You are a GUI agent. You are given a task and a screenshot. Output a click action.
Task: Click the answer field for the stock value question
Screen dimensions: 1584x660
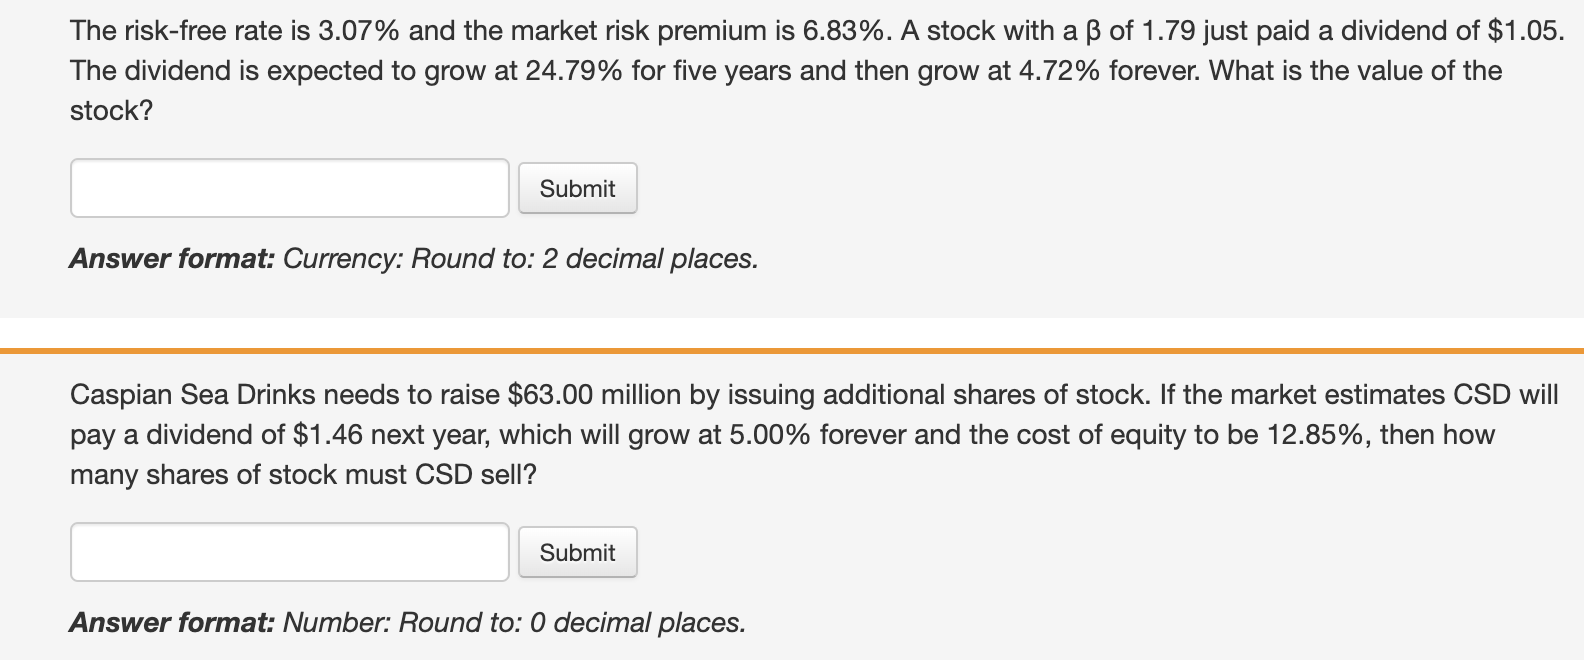coord(290,188)
